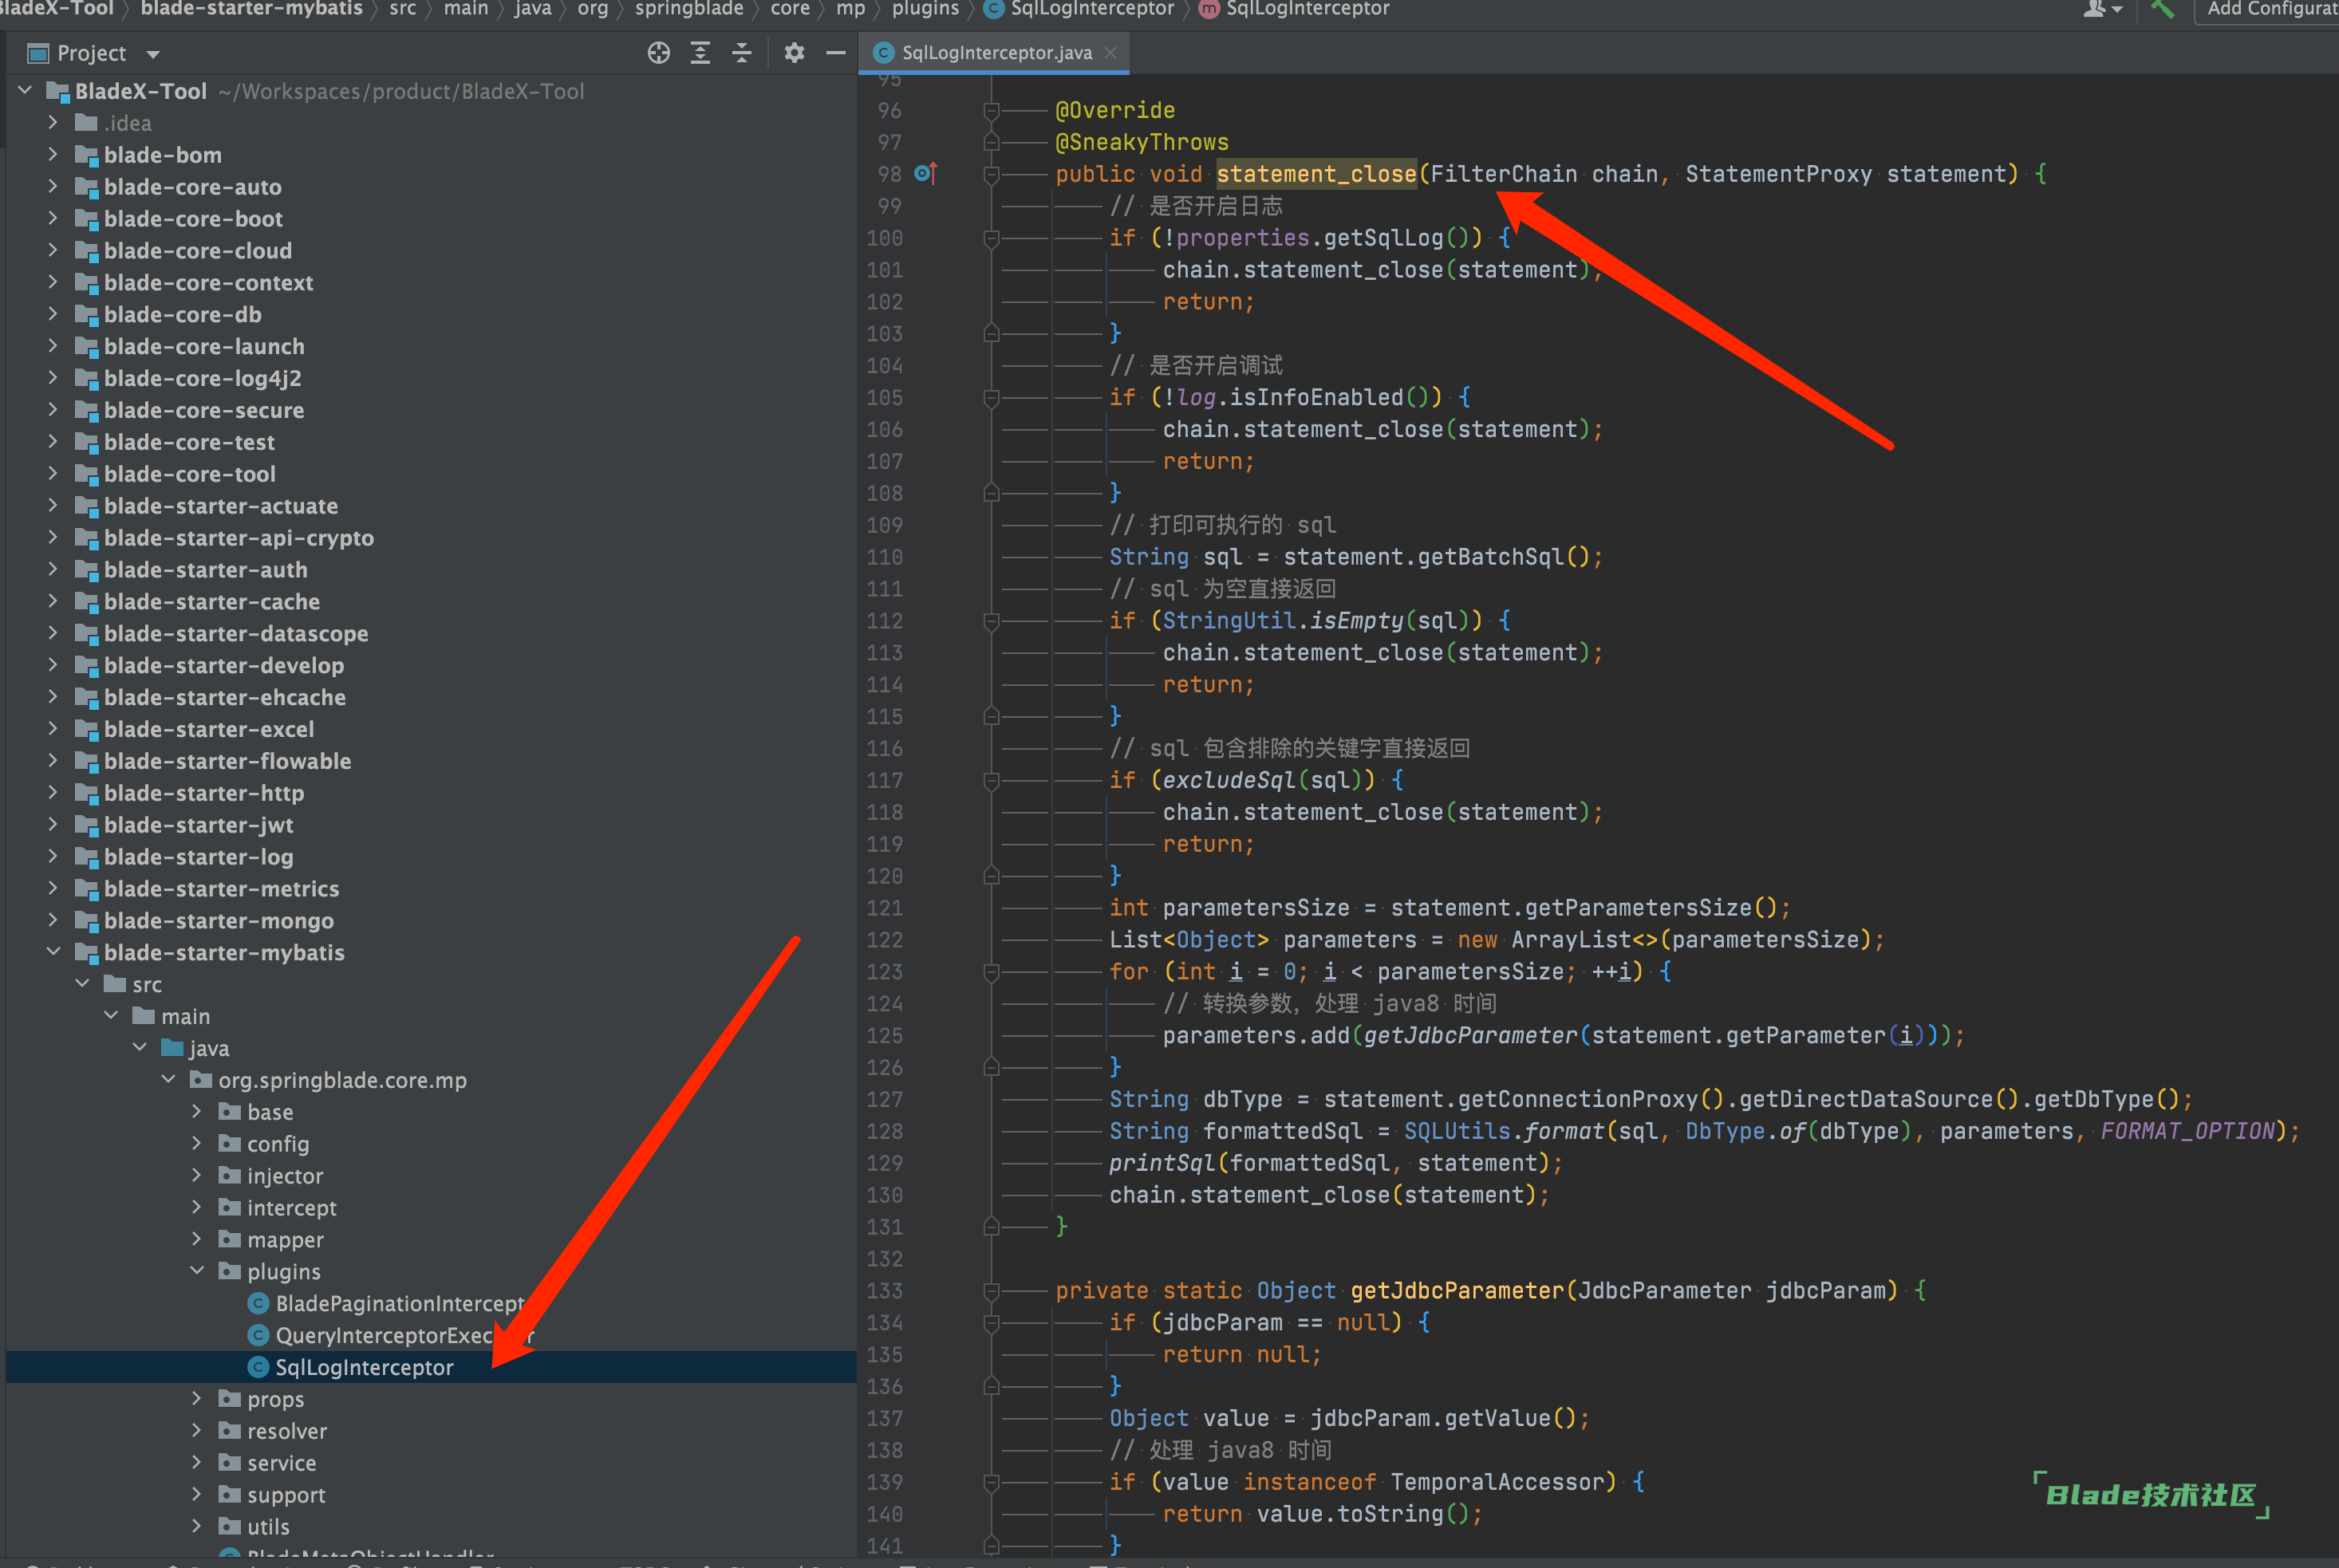The width and height of the screenshot is (2339, 1568).
Task: Select the service package
Action: (x=281, y=1463)
